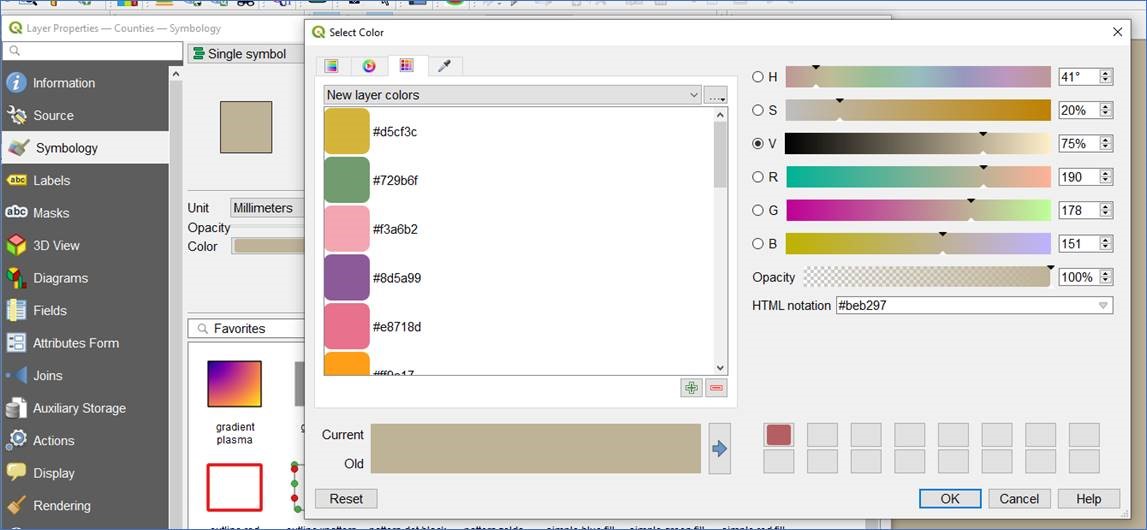Click the Reset button
The height and width of the screenshot is (530, 1147).
coord(346,499)
